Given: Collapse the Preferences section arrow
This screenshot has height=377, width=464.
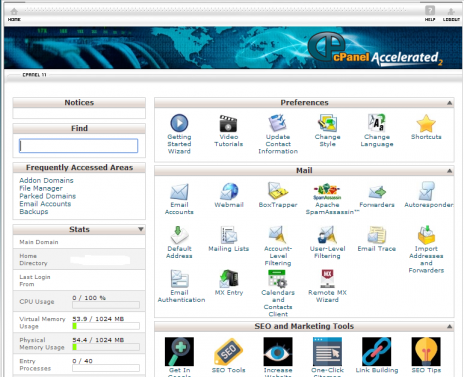Looking at the screenshot, I should tap(449, 103).
